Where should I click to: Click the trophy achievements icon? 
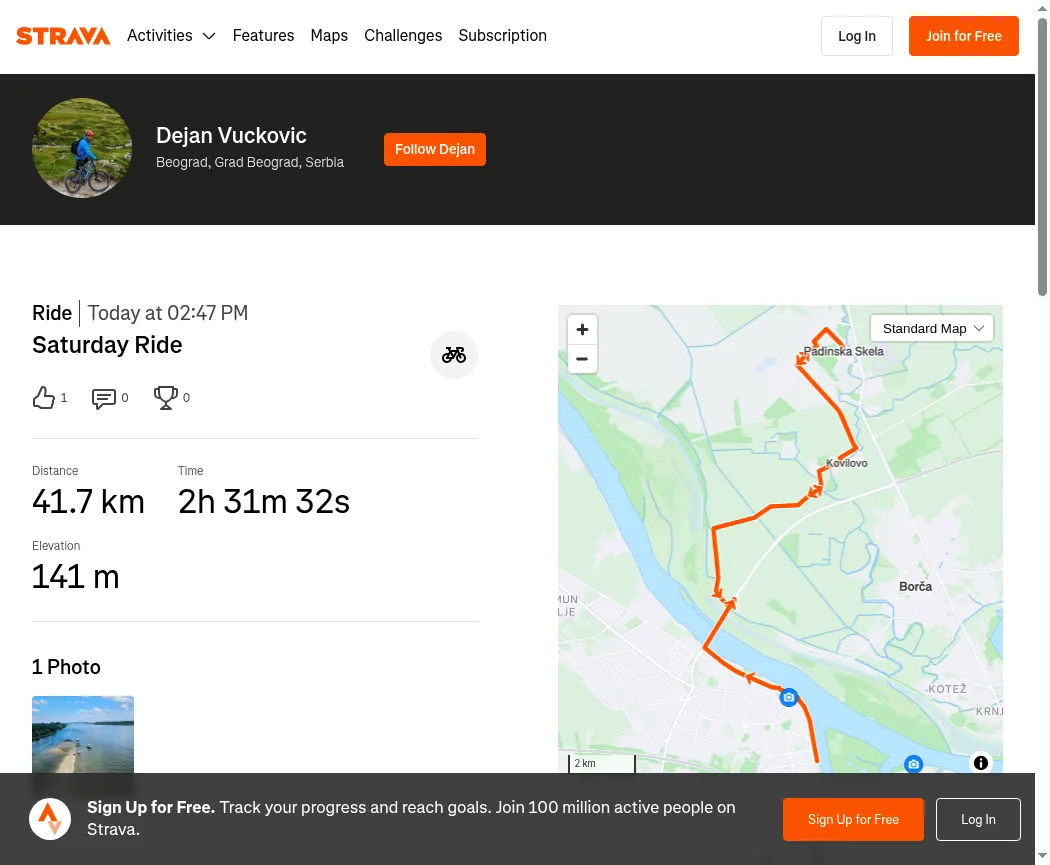click(x=165, y=398)
